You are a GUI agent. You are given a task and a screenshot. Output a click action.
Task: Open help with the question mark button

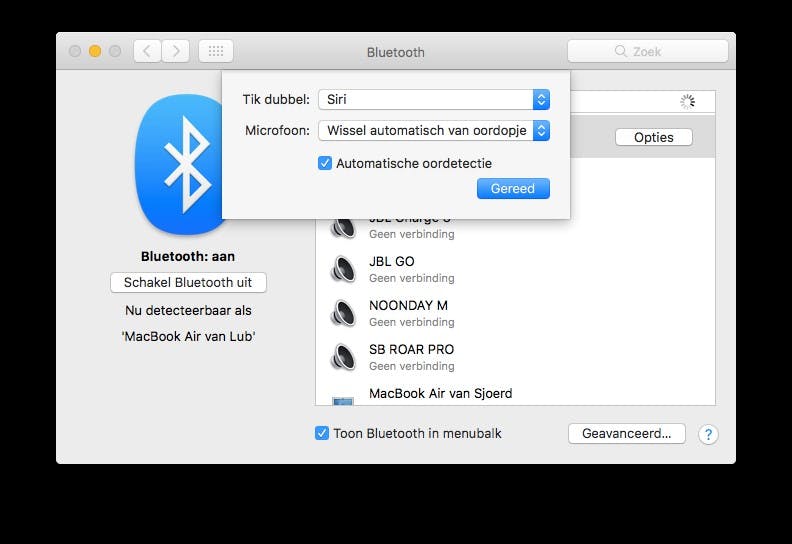pos(708,434)
